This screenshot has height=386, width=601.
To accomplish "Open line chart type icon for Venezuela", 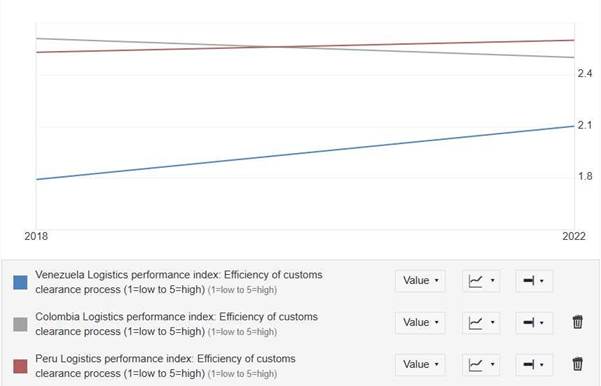I will 481,281.
